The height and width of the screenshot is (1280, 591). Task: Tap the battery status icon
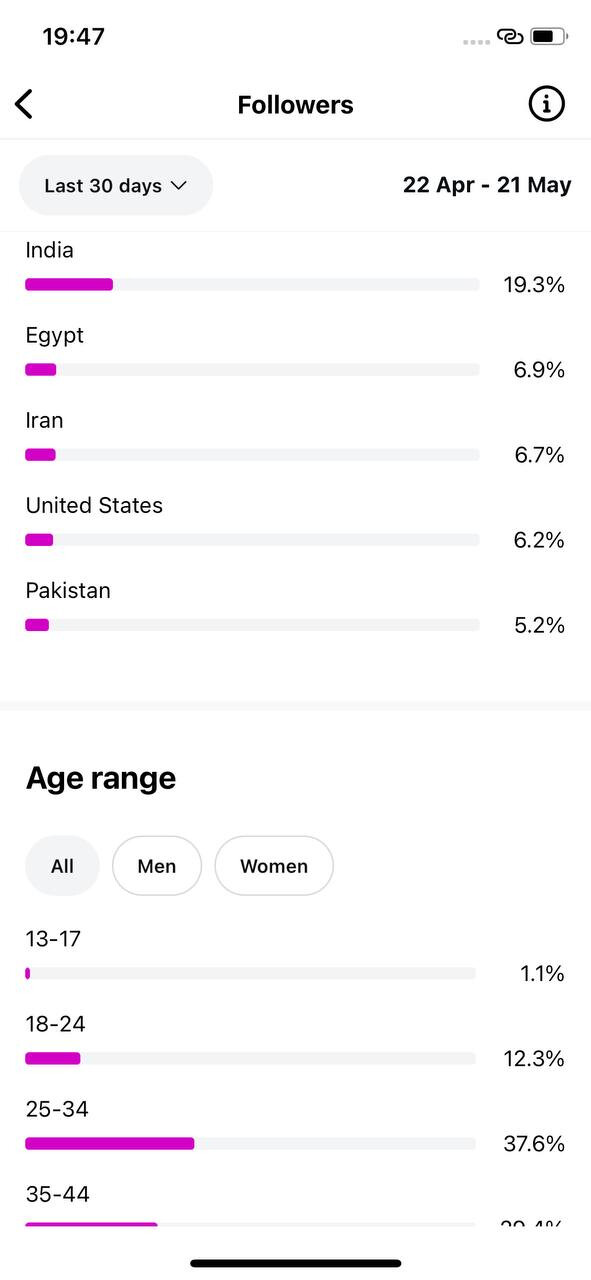coord(549,37)
